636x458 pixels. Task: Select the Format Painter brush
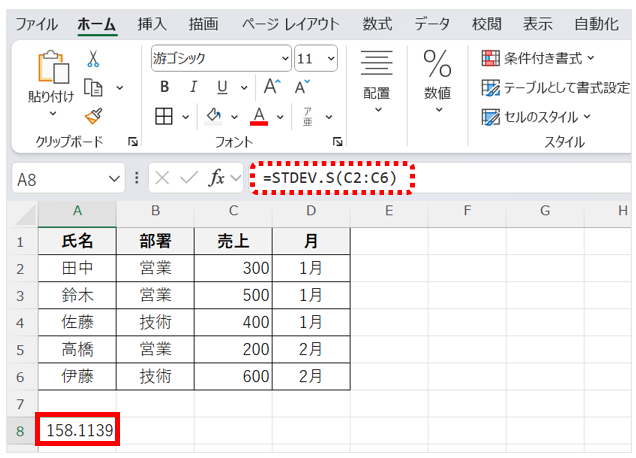tap(94, 116)
